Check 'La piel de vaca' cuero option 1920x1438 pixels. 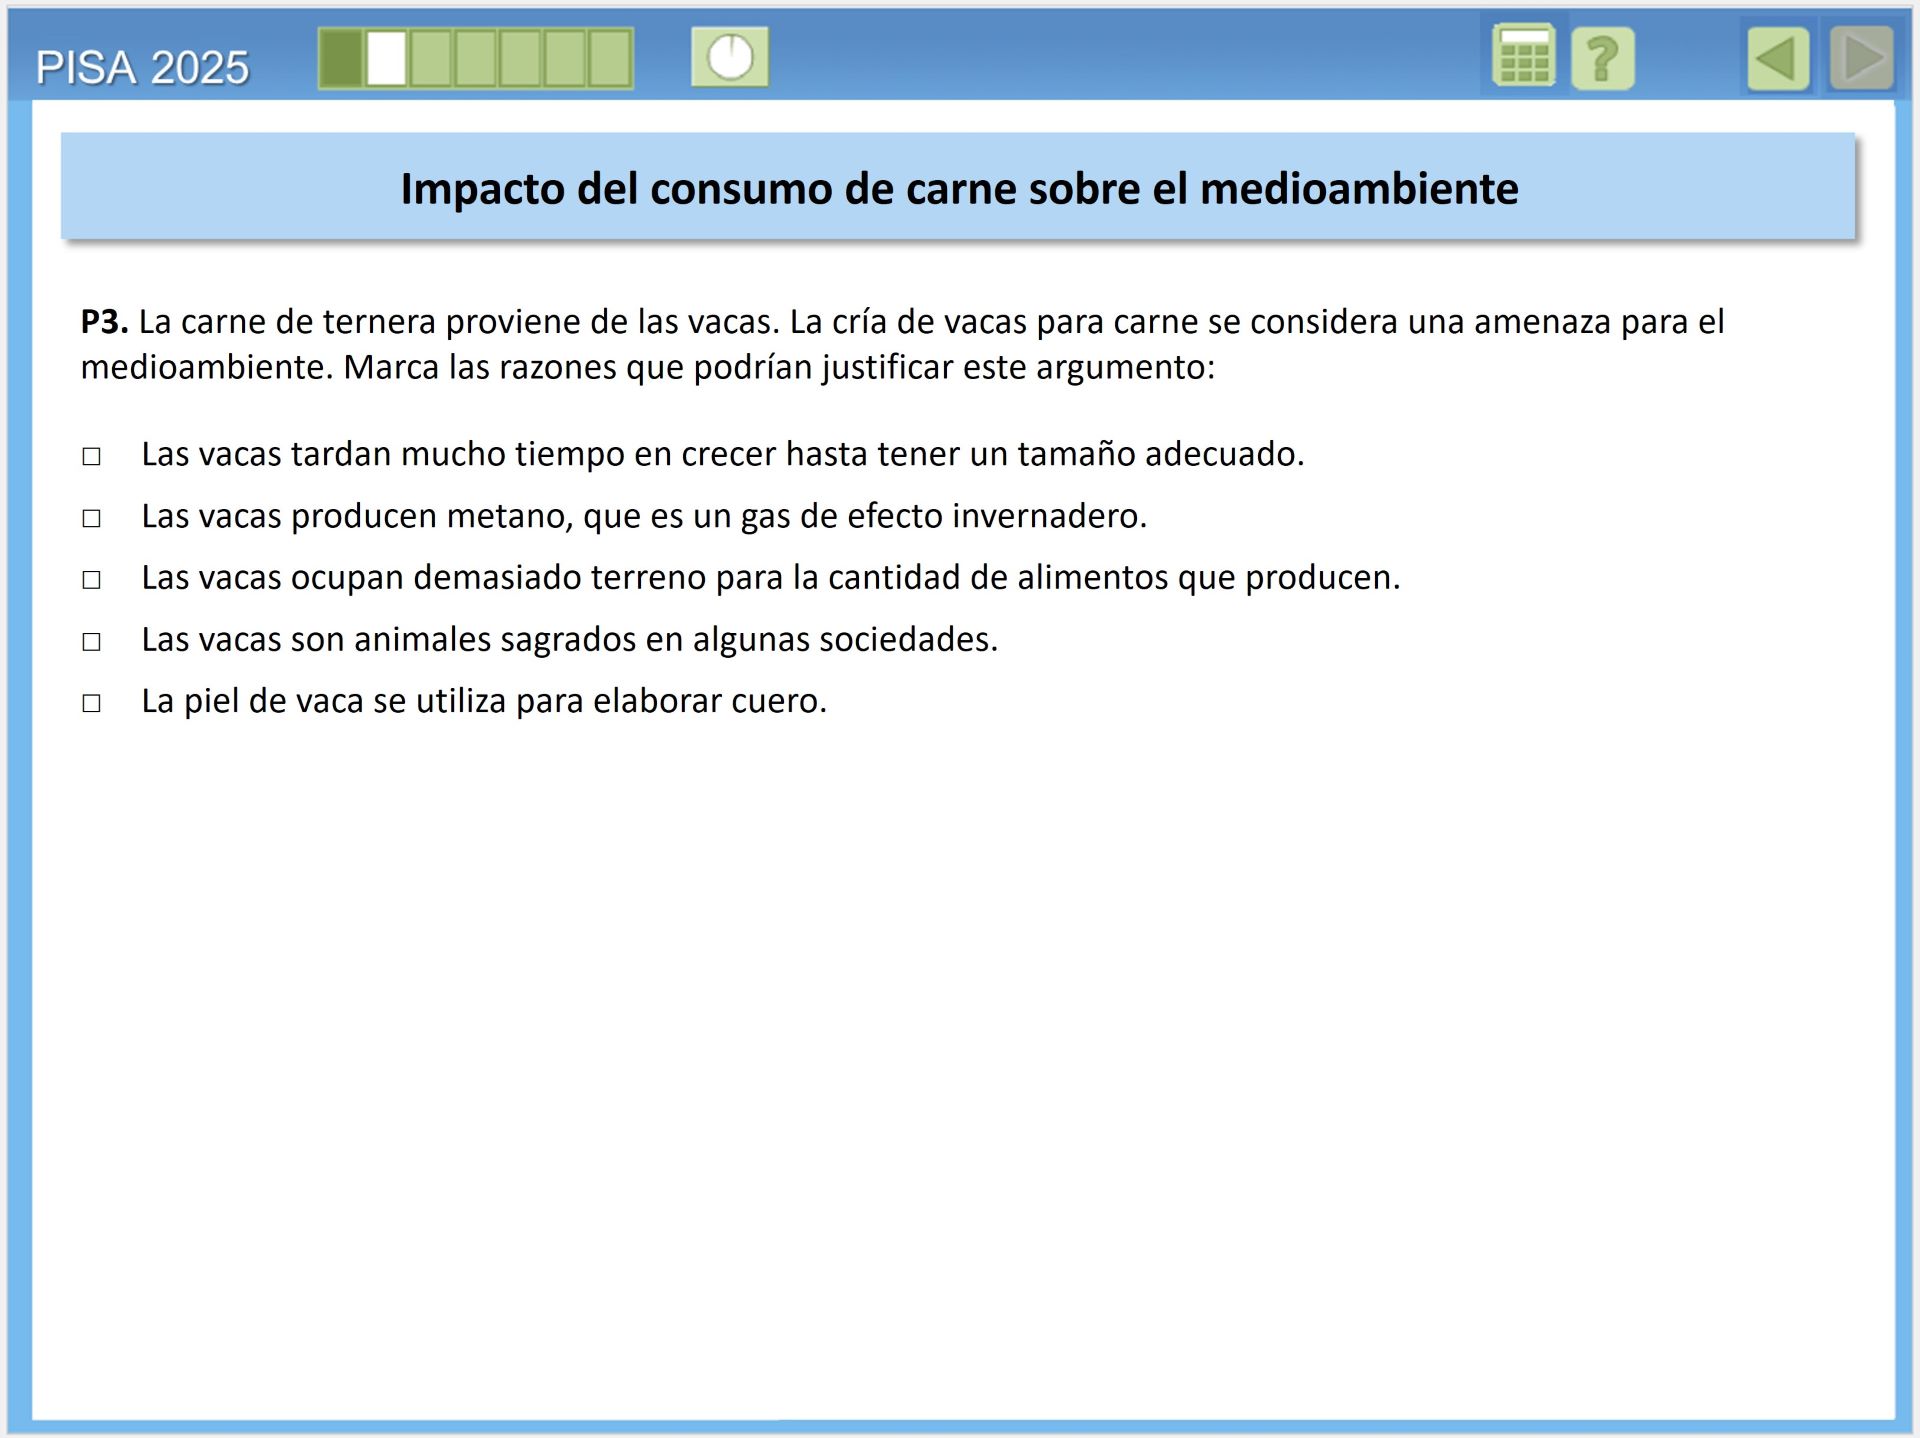tap(91, 704)
